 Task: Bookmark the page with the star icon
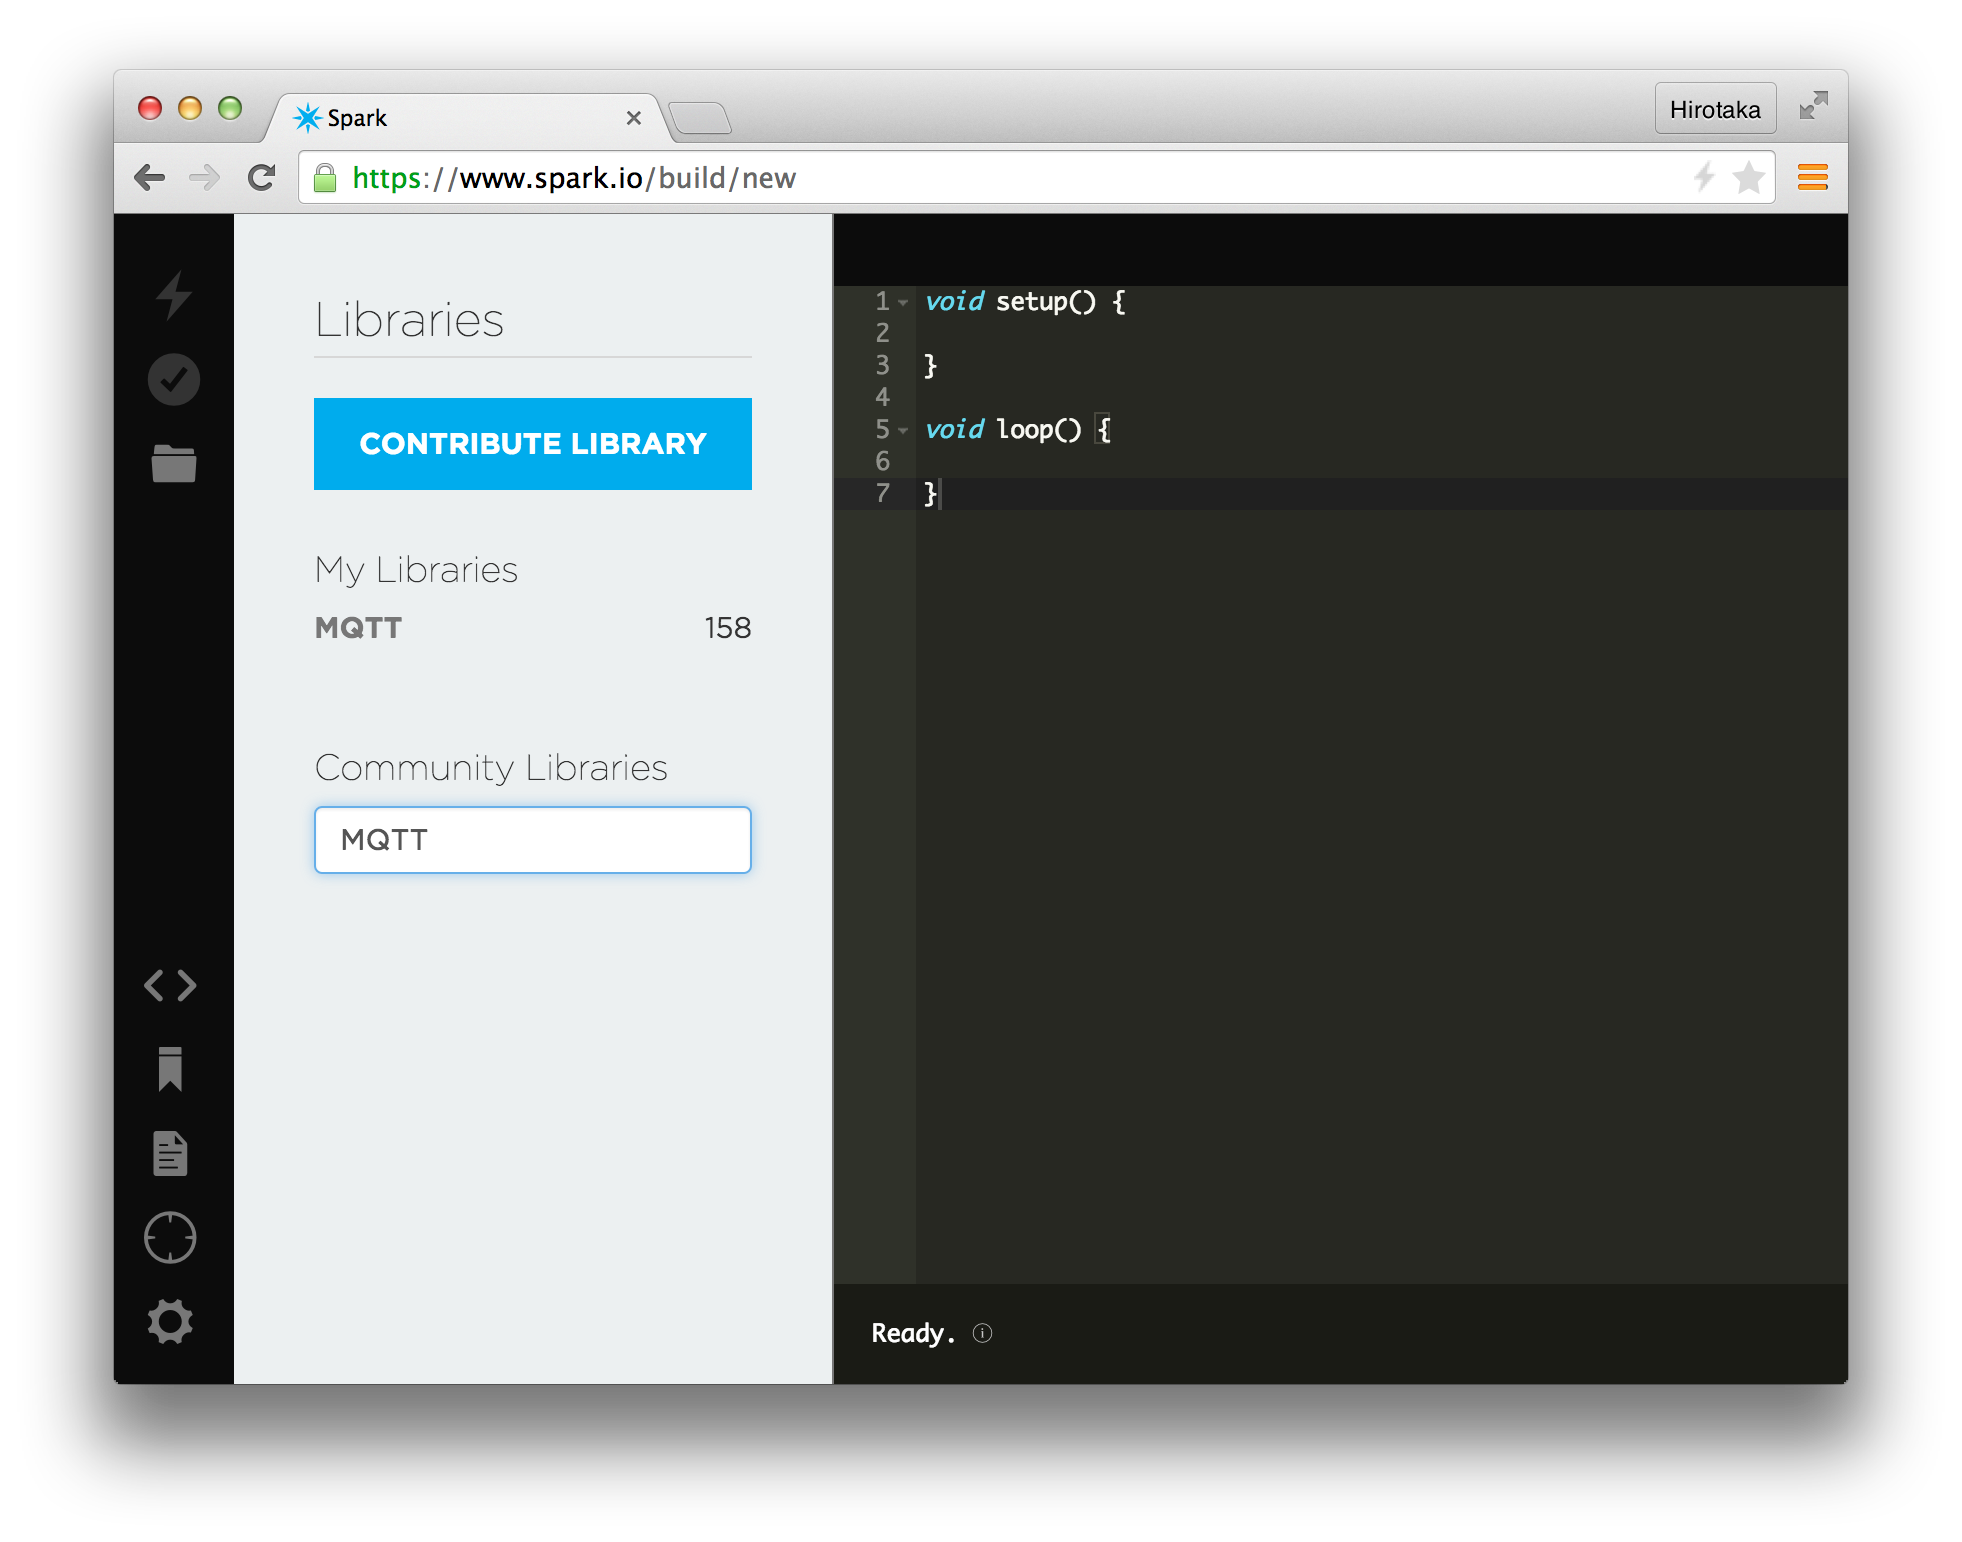tap(1749, 178)
